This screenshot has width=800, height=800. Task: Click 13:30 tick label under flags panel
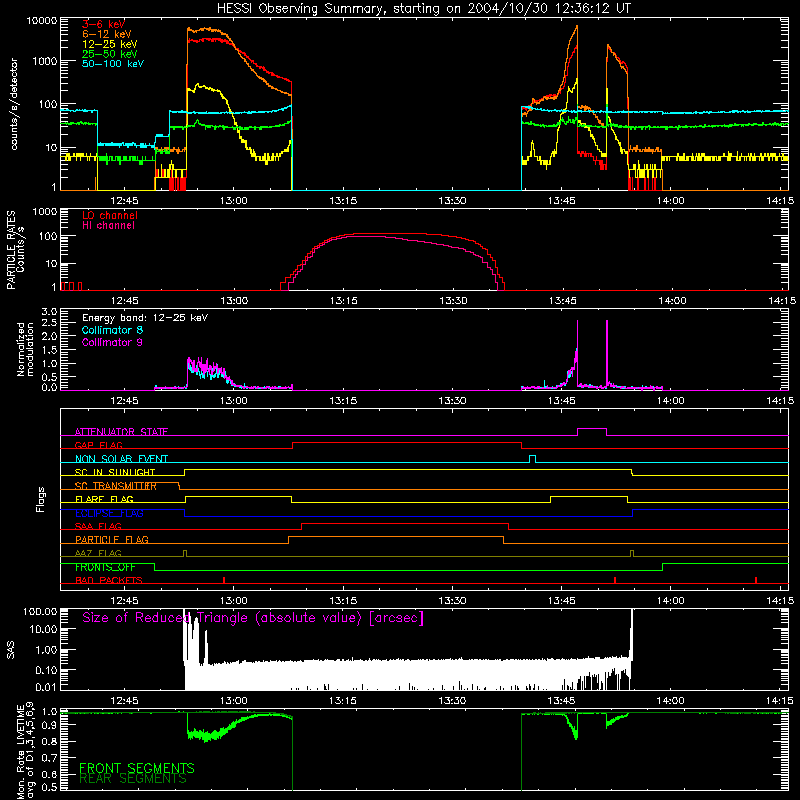click(x=453, y=601)
